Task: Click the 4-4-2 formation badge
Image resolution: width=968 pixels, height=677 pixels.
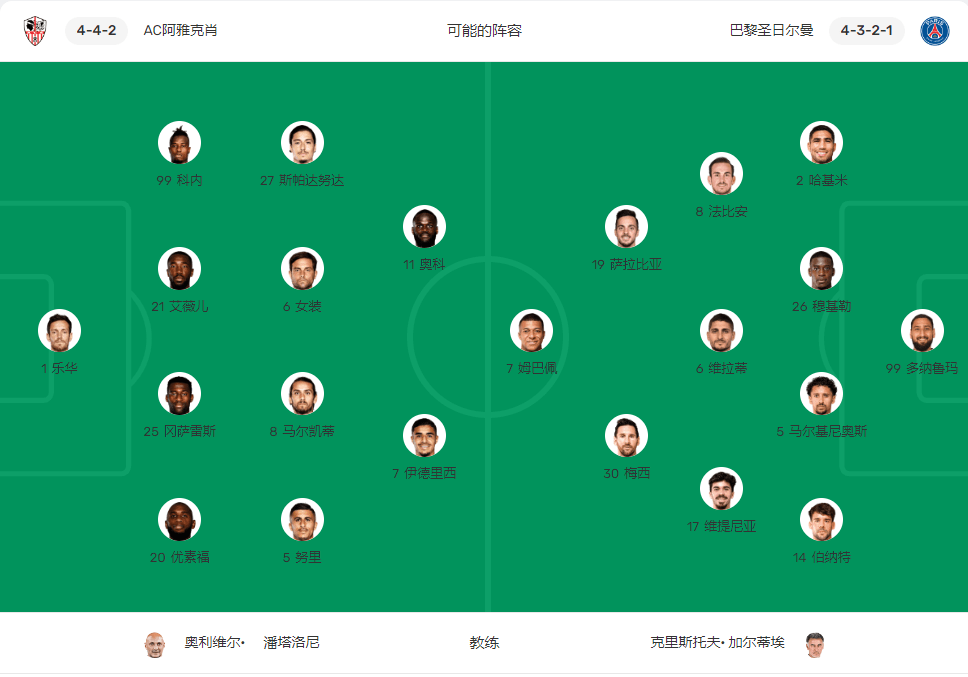Action: (x=96, y=31)
